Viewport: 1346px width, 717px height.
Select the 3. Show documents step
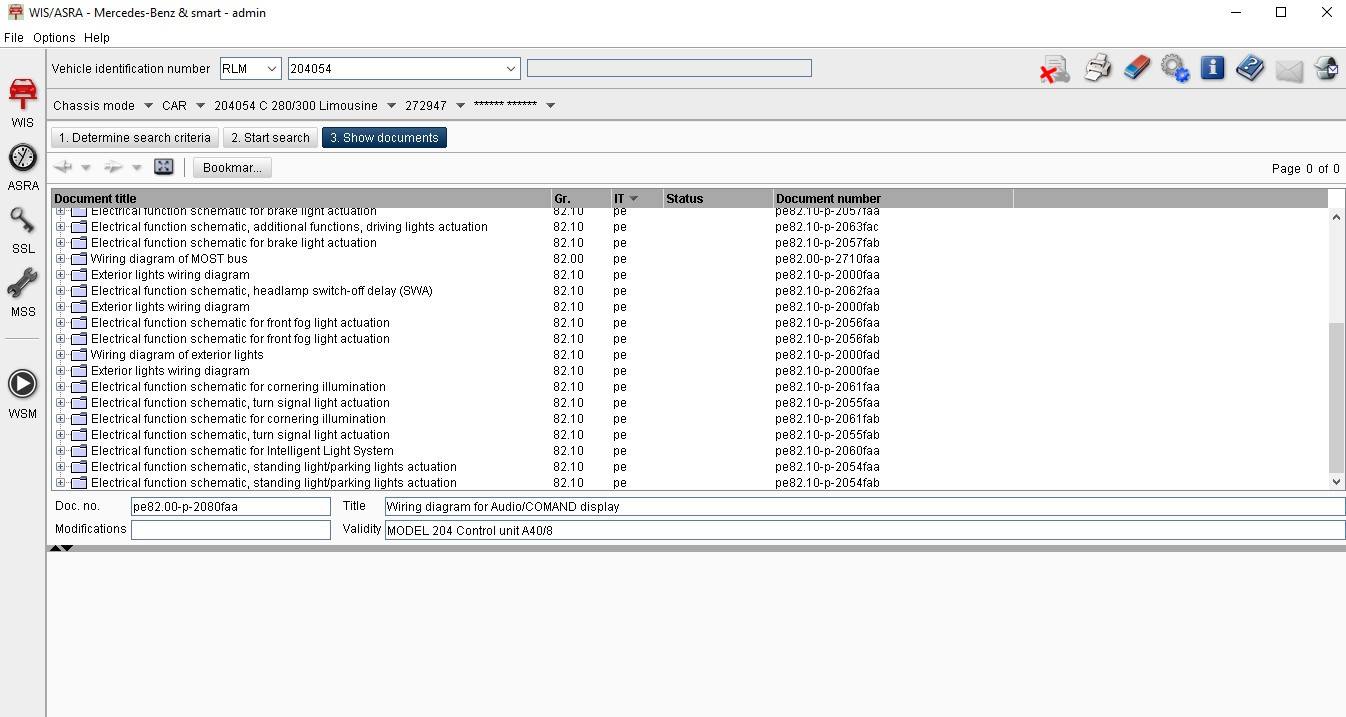384,138
